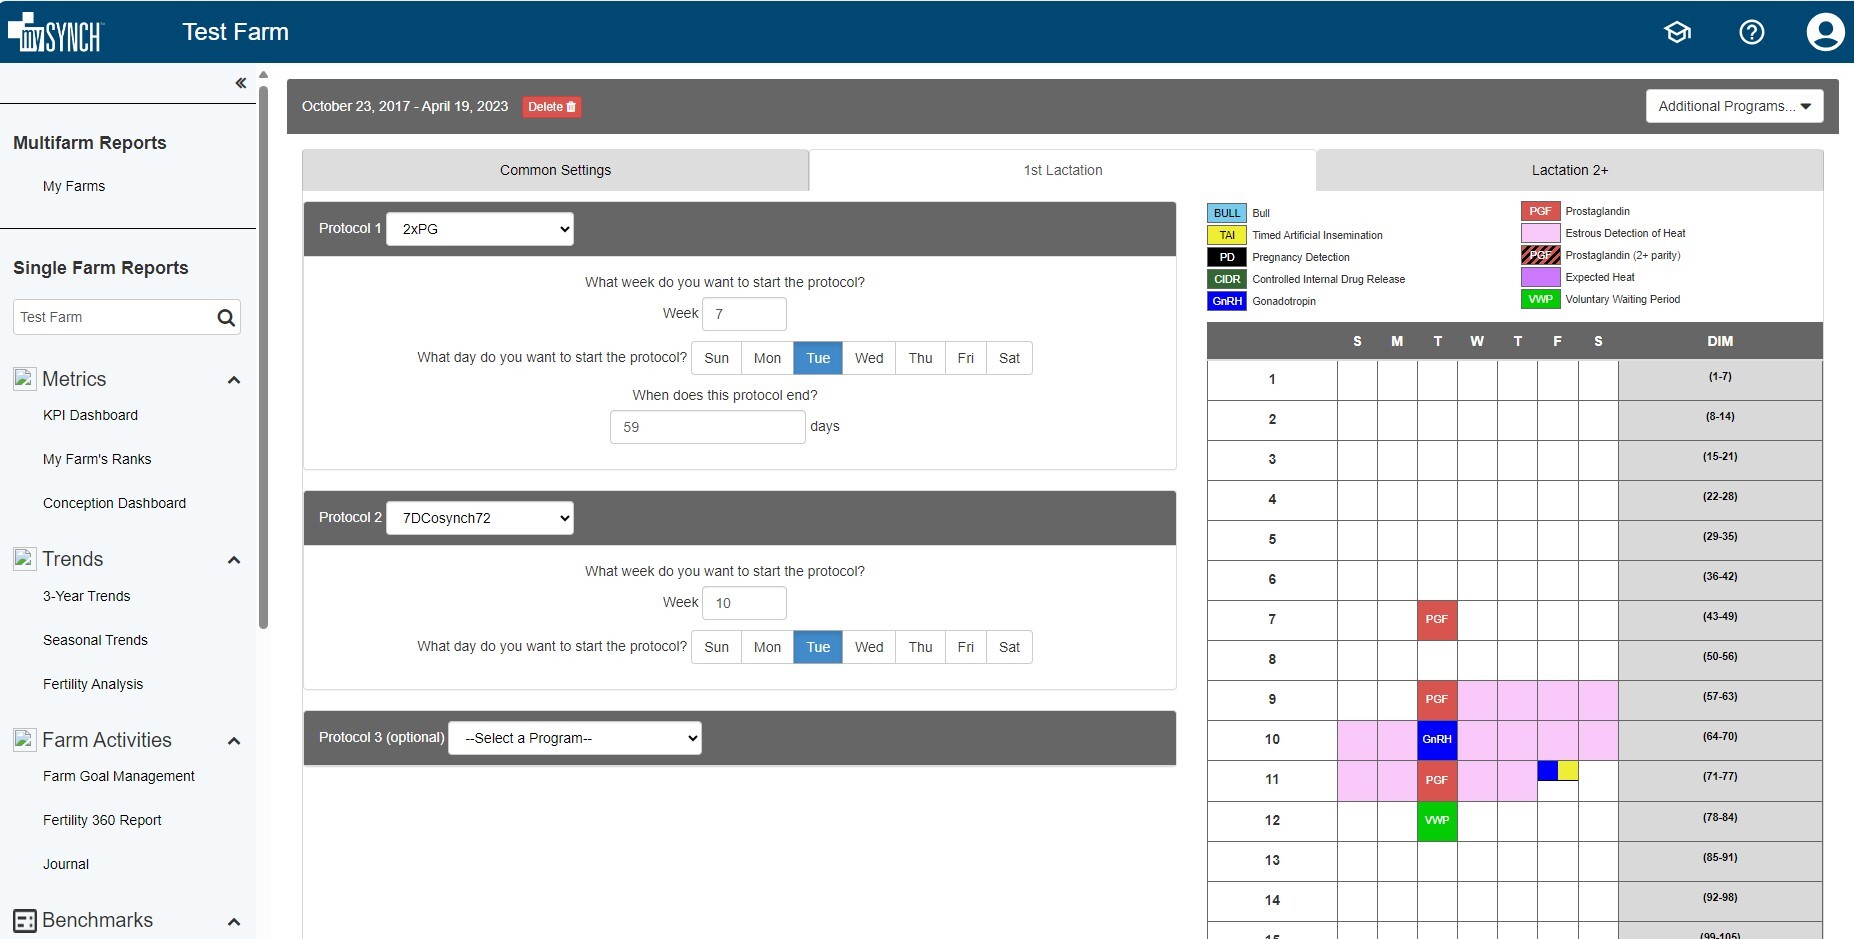Collapse the Farm Activities section chevron
The width and height of the screenshot is (1854, 939).
click(234, 741)
